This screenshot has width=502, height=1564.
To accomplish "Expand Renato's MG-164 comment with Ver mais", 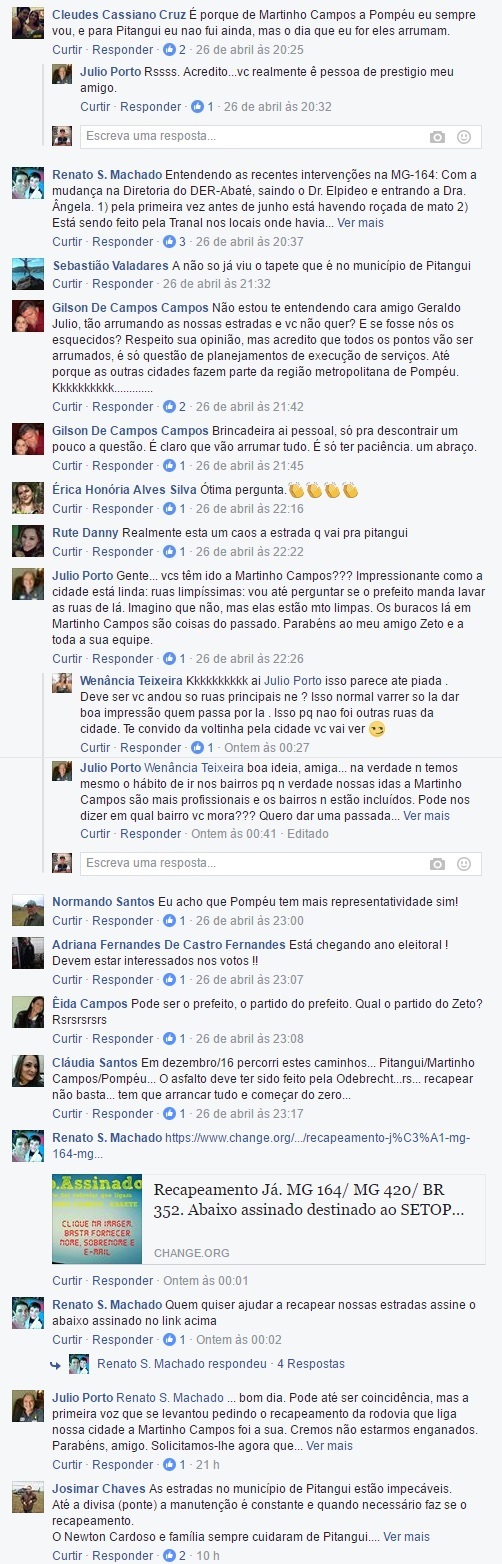I will tap(360, 223).
